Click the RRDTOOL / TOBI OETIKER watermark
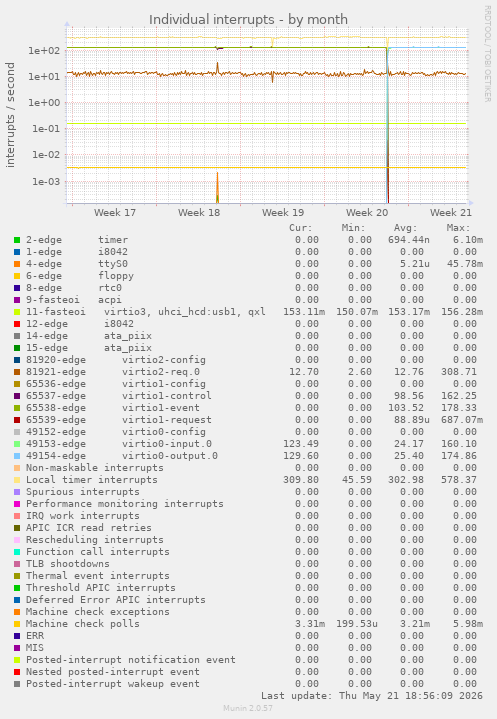497x719 pixels. click(x=487, y=54)
